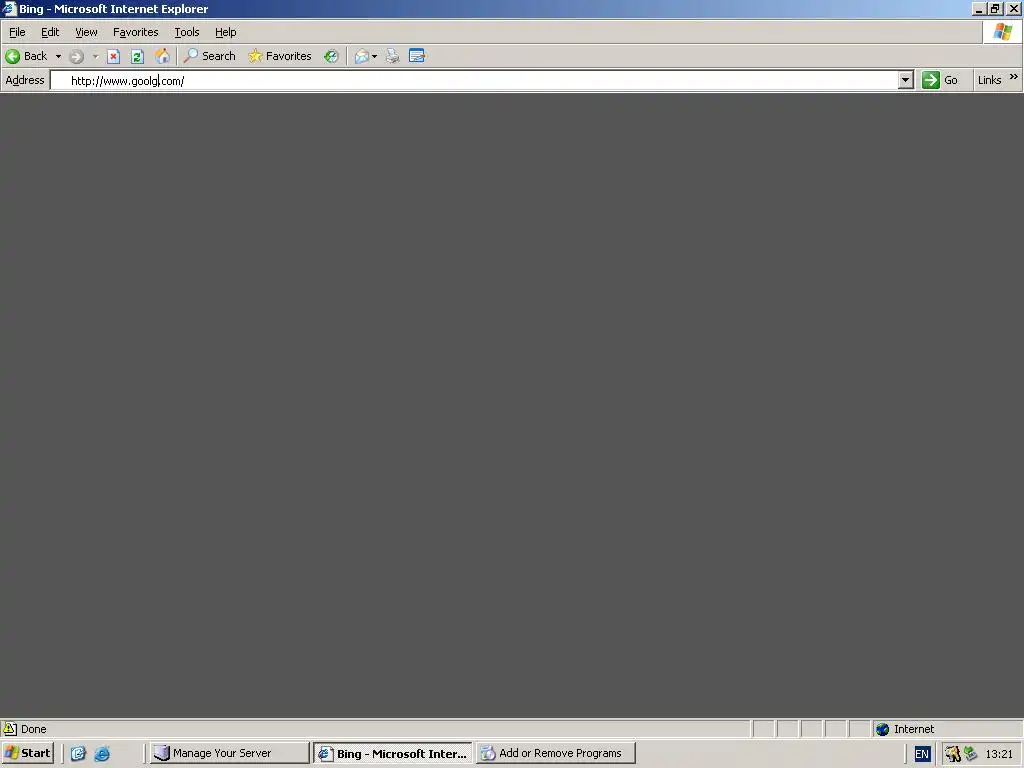Switch to Manage Your Server taskbar button

[x=229, y=753]
